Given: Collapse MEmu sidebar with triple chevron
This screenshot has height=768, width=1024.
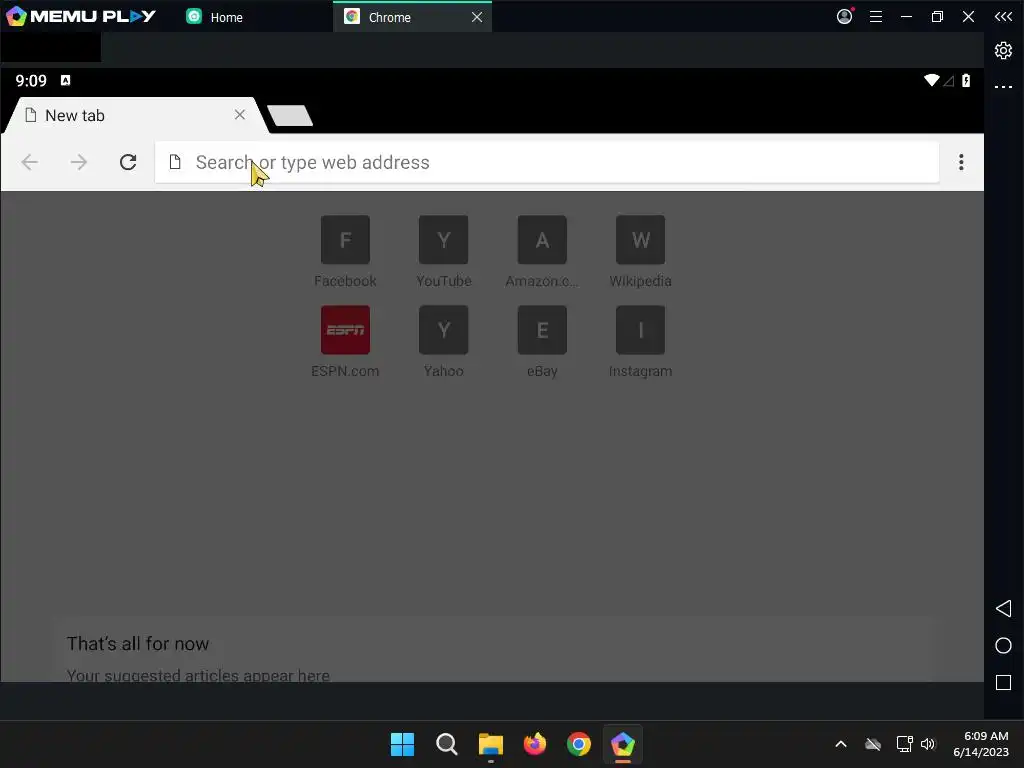Looking at the screenshot, I should coord(1003,16).
